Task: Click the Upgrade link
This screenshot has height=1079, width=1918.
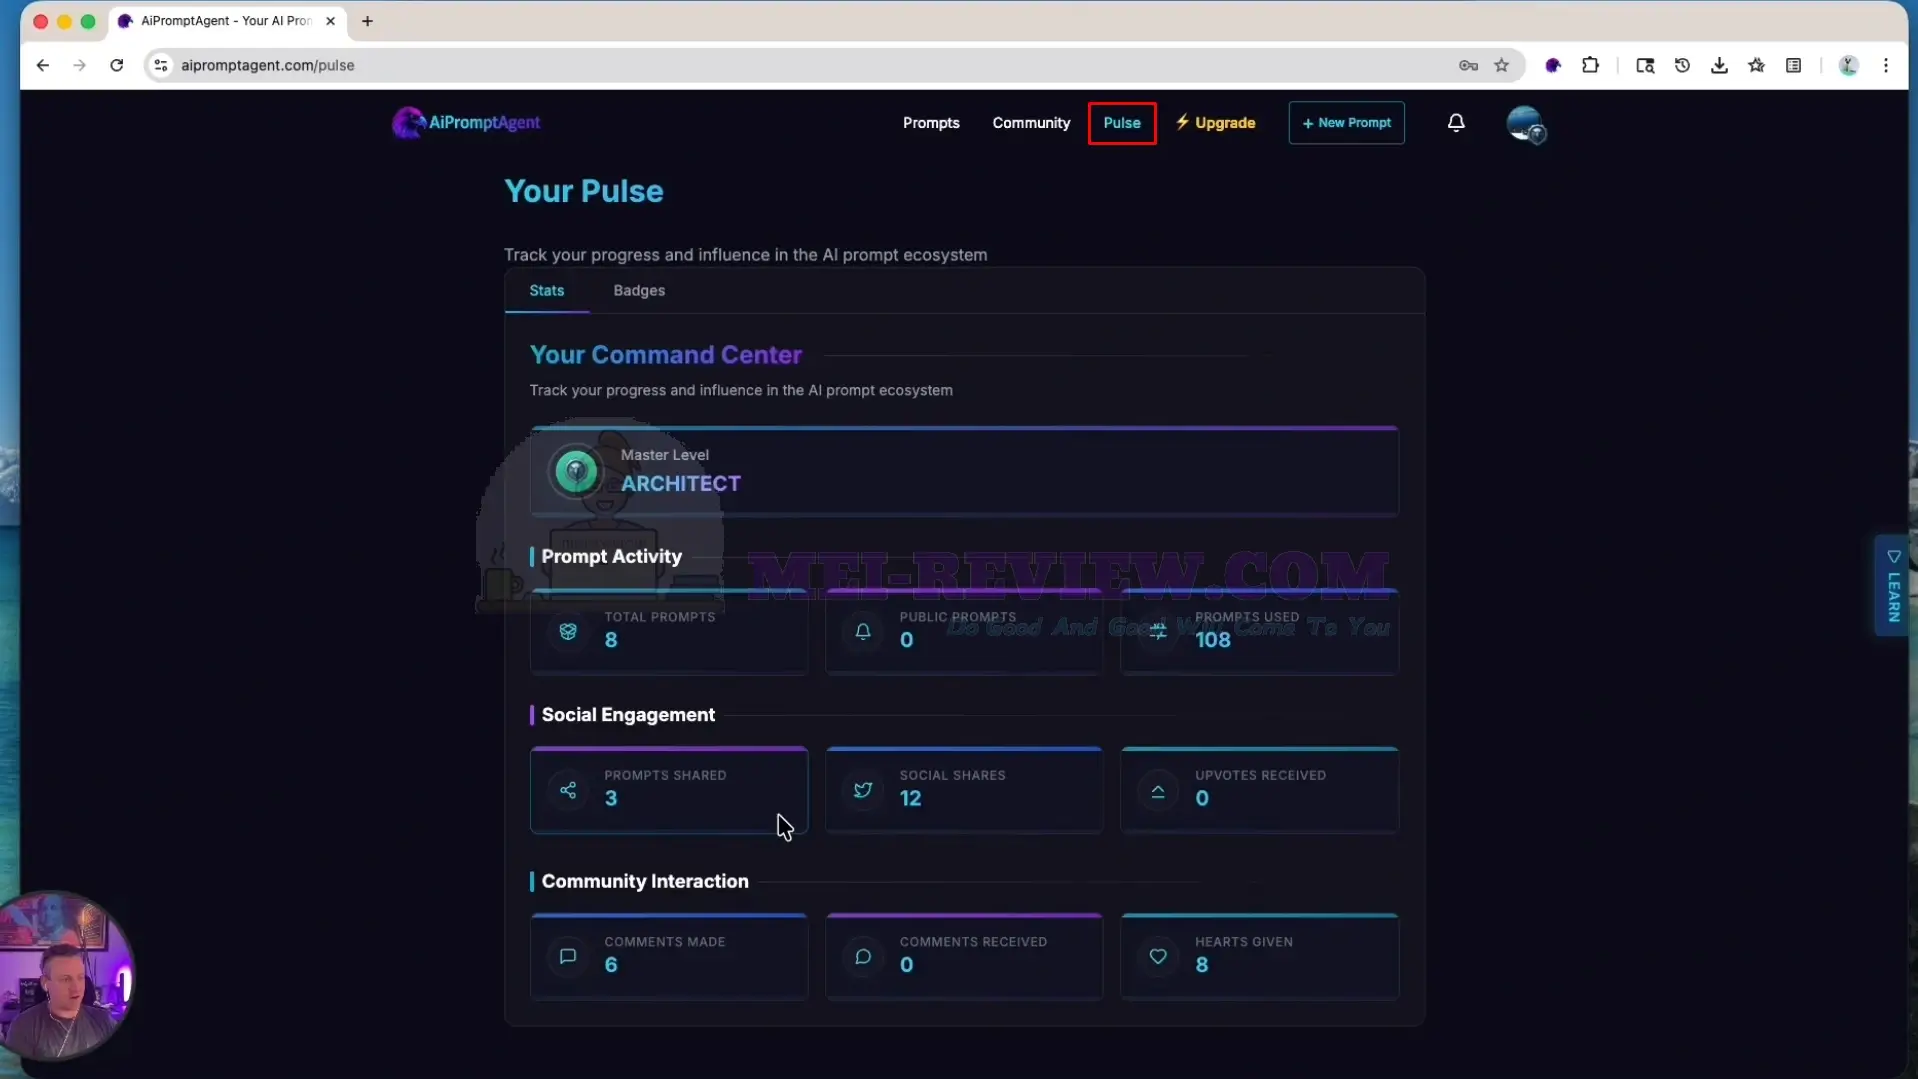Action: (1215, 122)
